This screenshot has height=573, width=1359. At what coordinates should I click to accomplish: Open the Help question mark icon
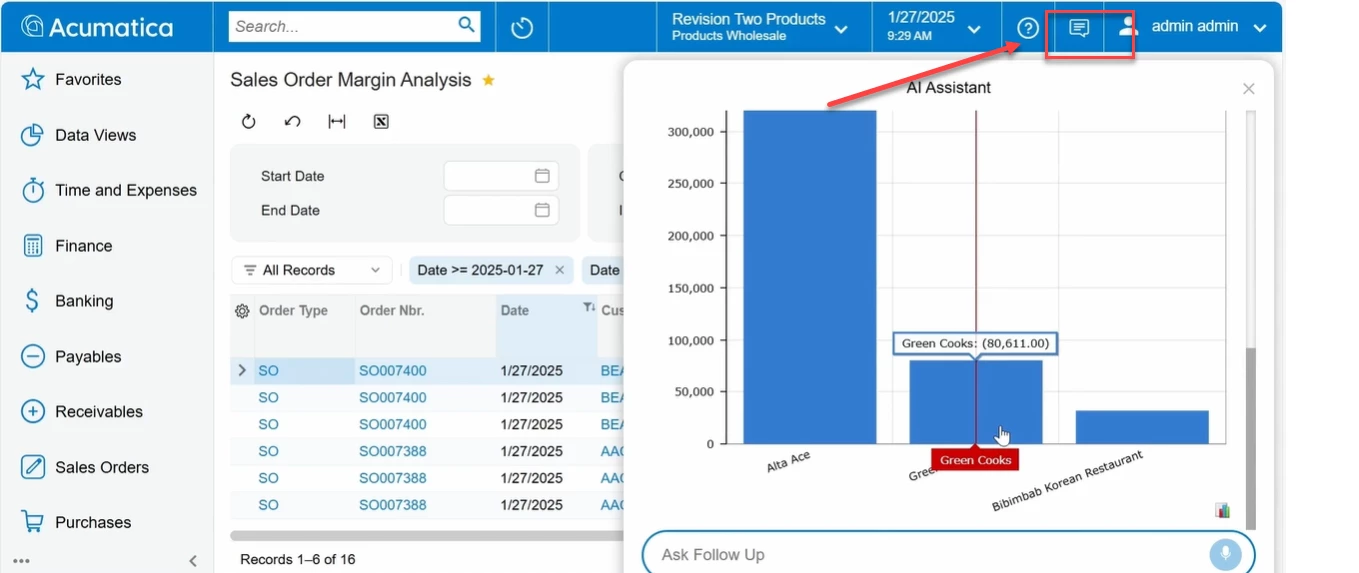click(x=1027, y=28)
